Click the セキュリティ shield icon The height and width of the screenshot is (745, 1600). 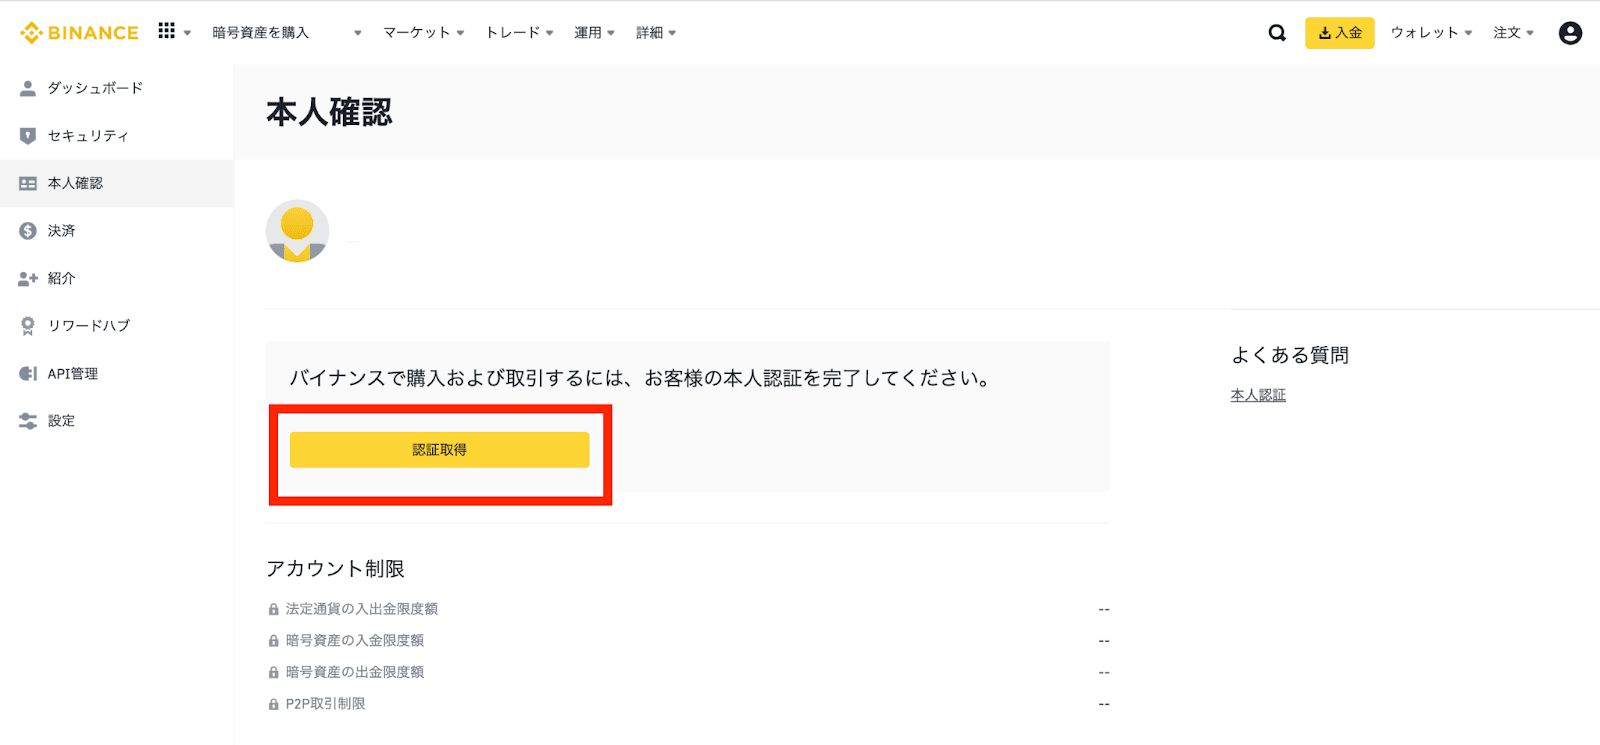click(x=28, y=136)
